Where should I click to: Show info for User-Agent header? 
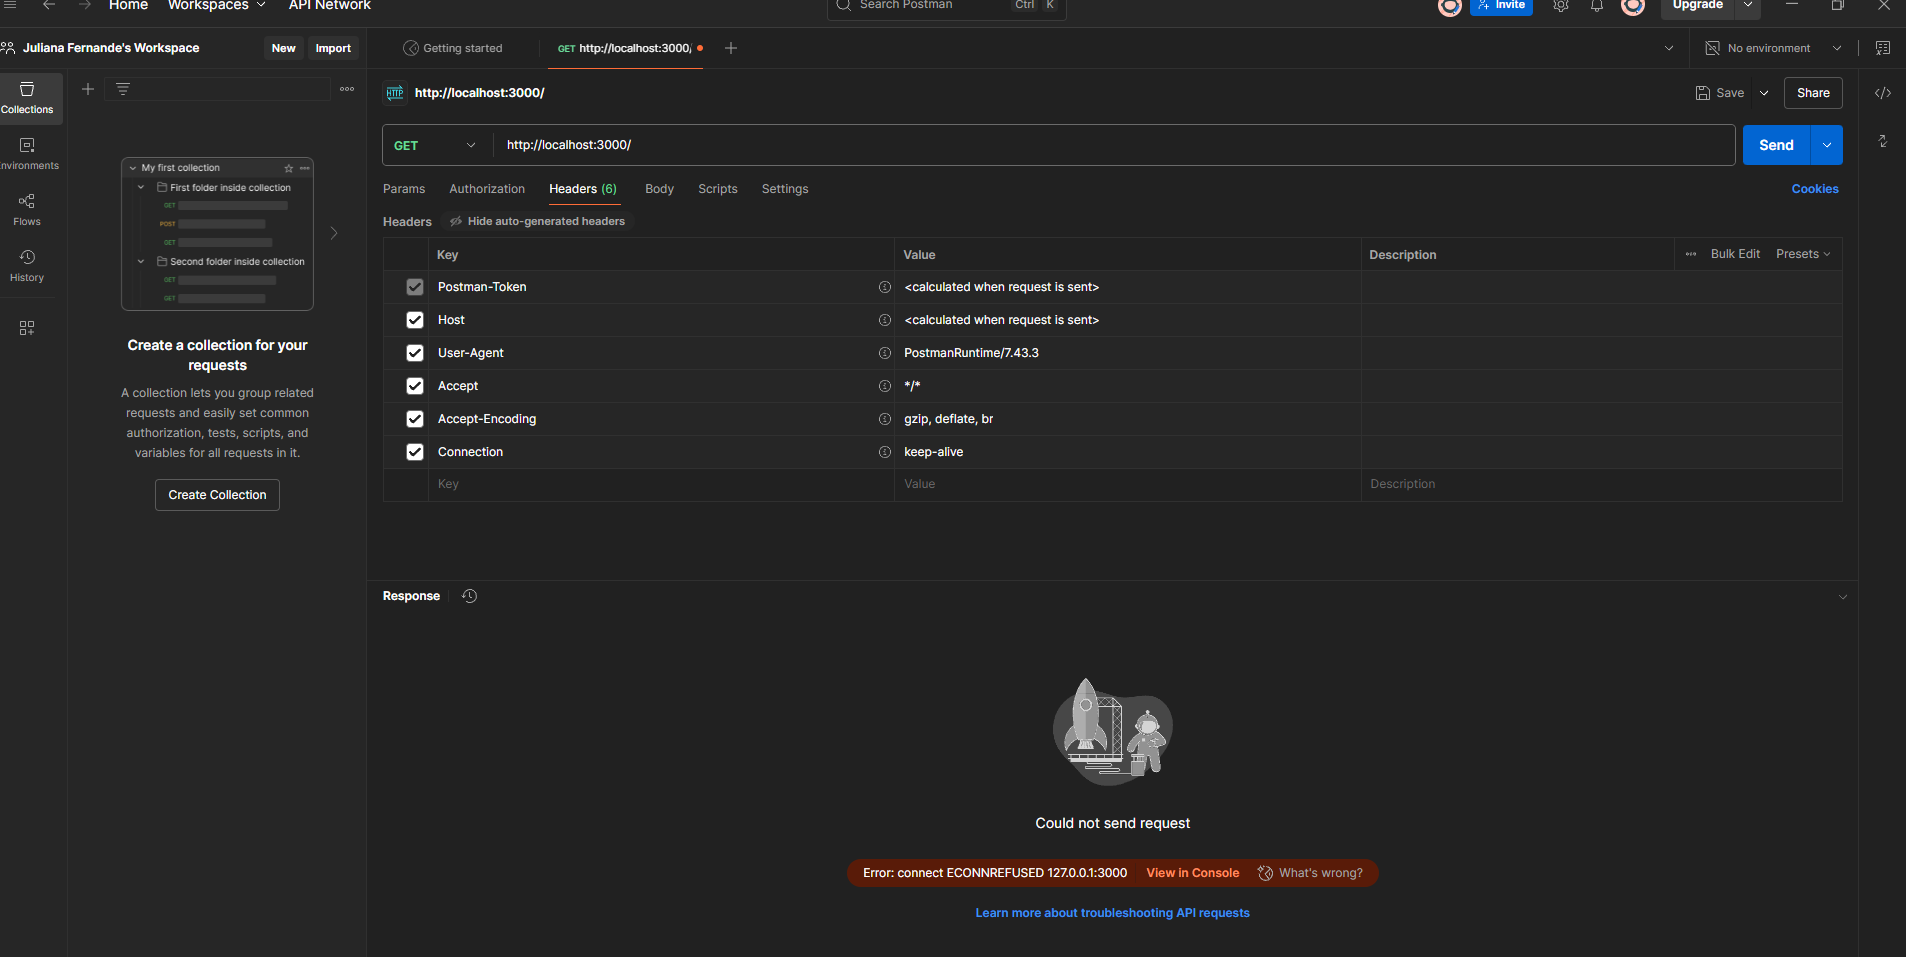tap(885, 353)
